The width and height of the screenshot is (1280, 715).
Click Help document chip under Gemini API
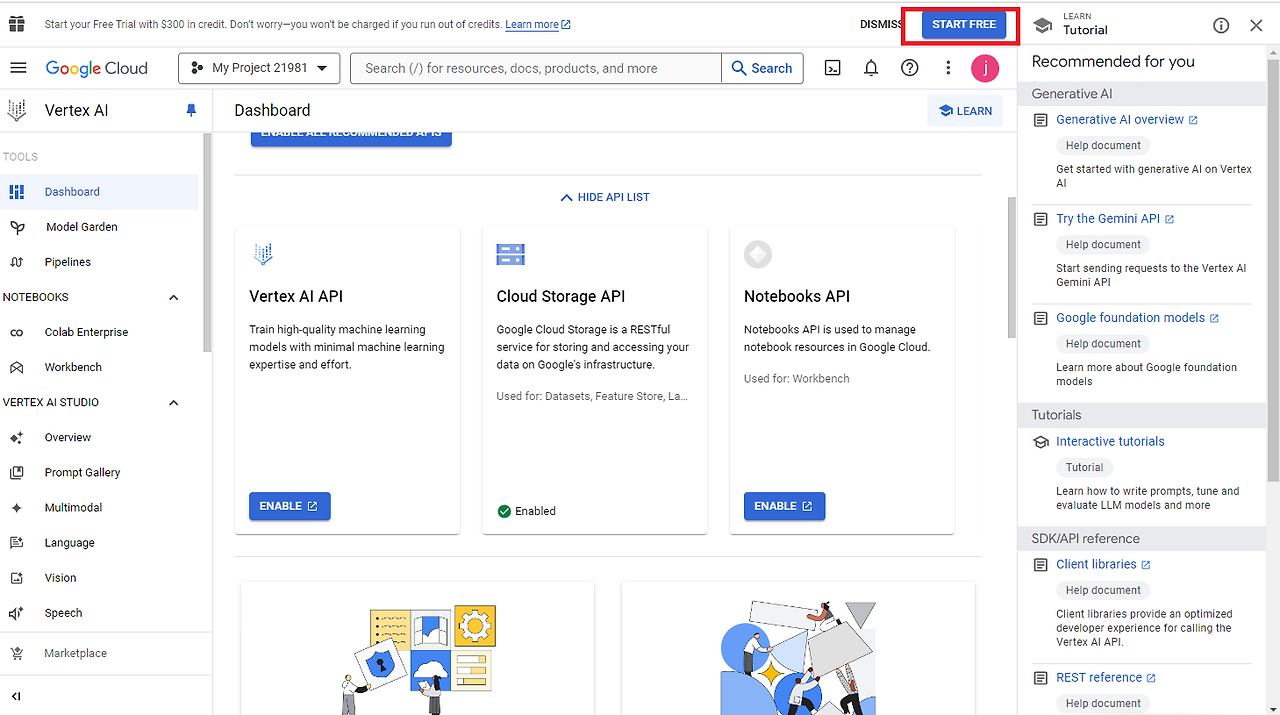point(1103,244)
